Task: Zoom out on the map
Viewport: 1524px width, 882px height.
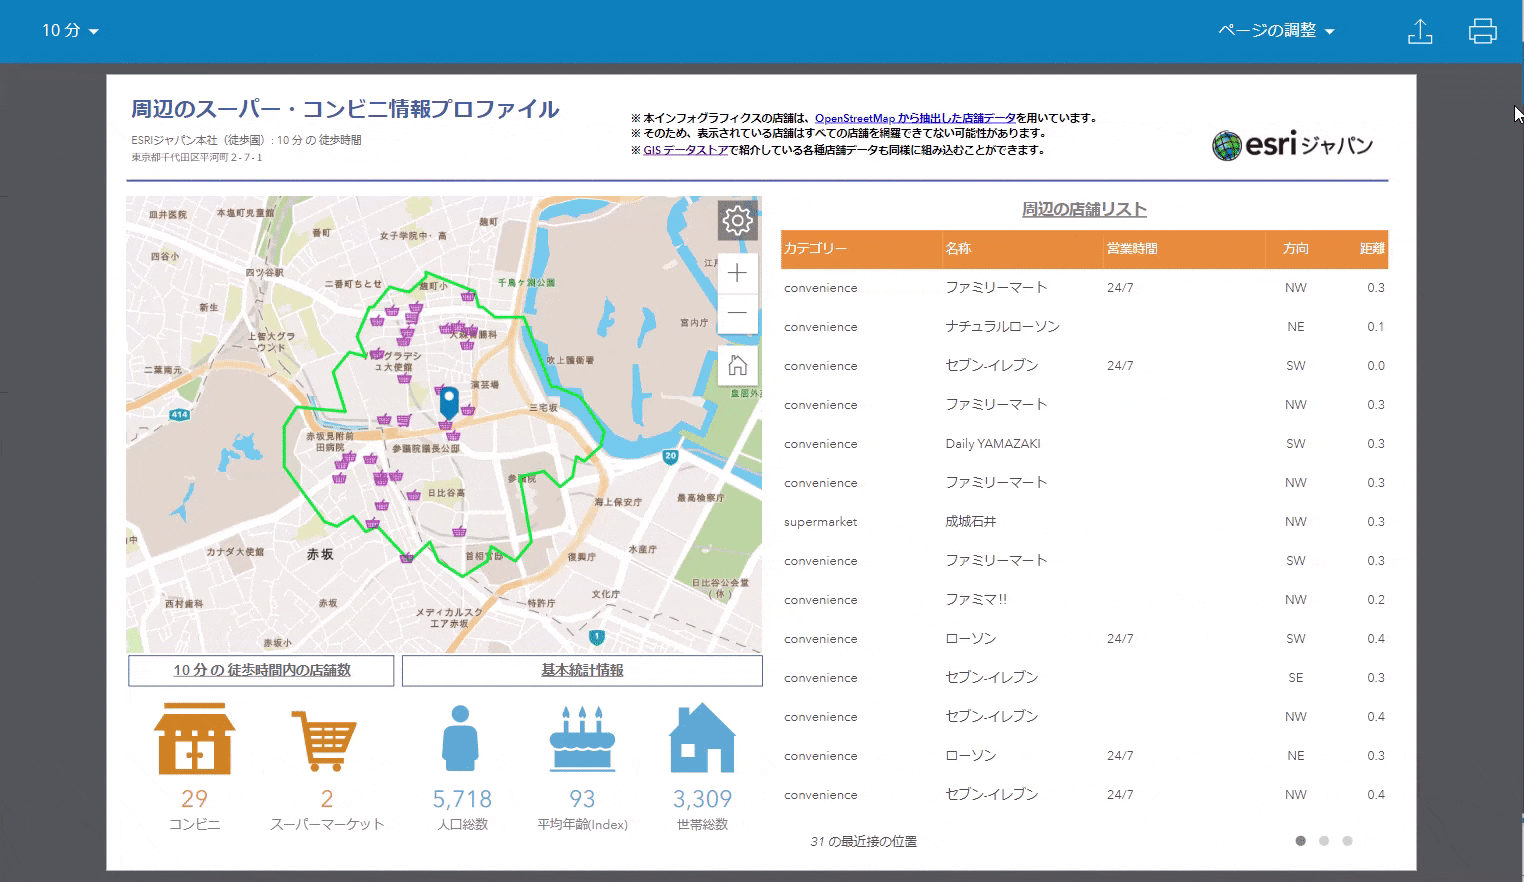Action: tap(737, 313)
